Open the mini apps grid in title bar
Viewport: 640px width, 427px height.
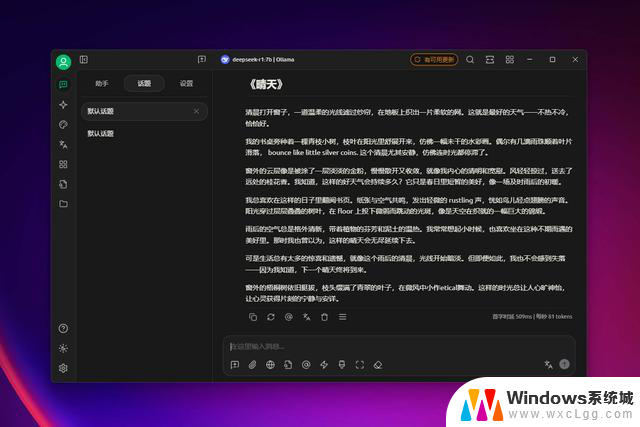510,60
